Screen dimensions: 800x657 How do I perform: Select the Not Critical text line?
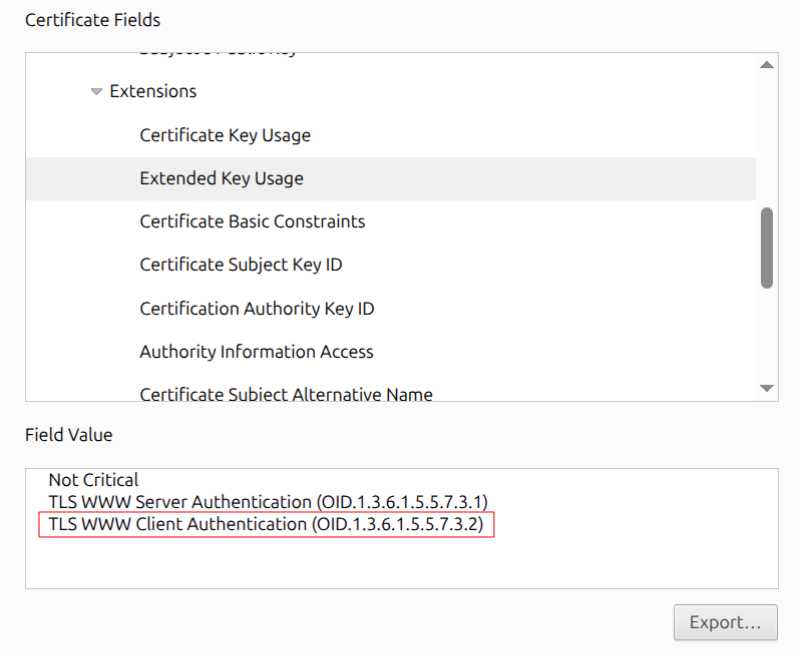point(92,479)
